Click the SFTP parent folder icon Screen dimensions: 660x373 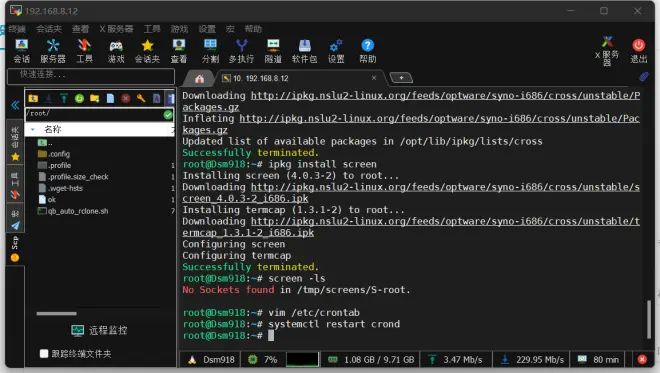click(x=33, y=99)
